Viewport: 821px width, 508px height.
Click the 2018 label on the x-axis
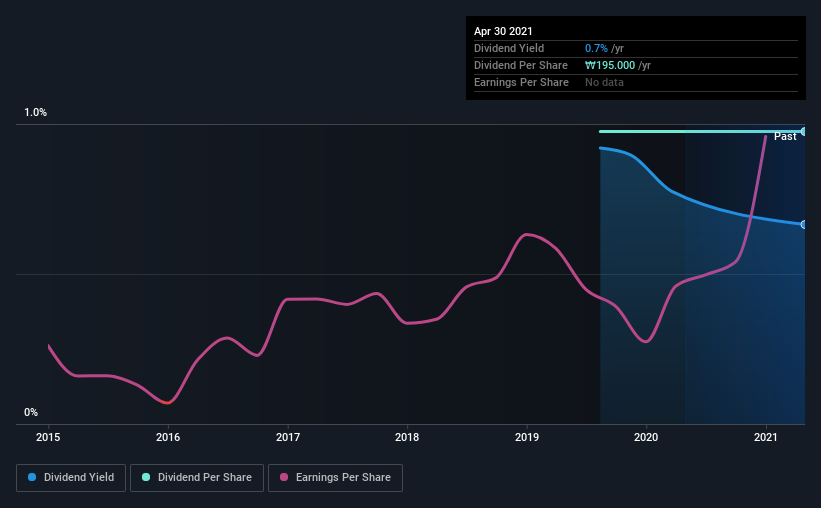pos(407,437)
